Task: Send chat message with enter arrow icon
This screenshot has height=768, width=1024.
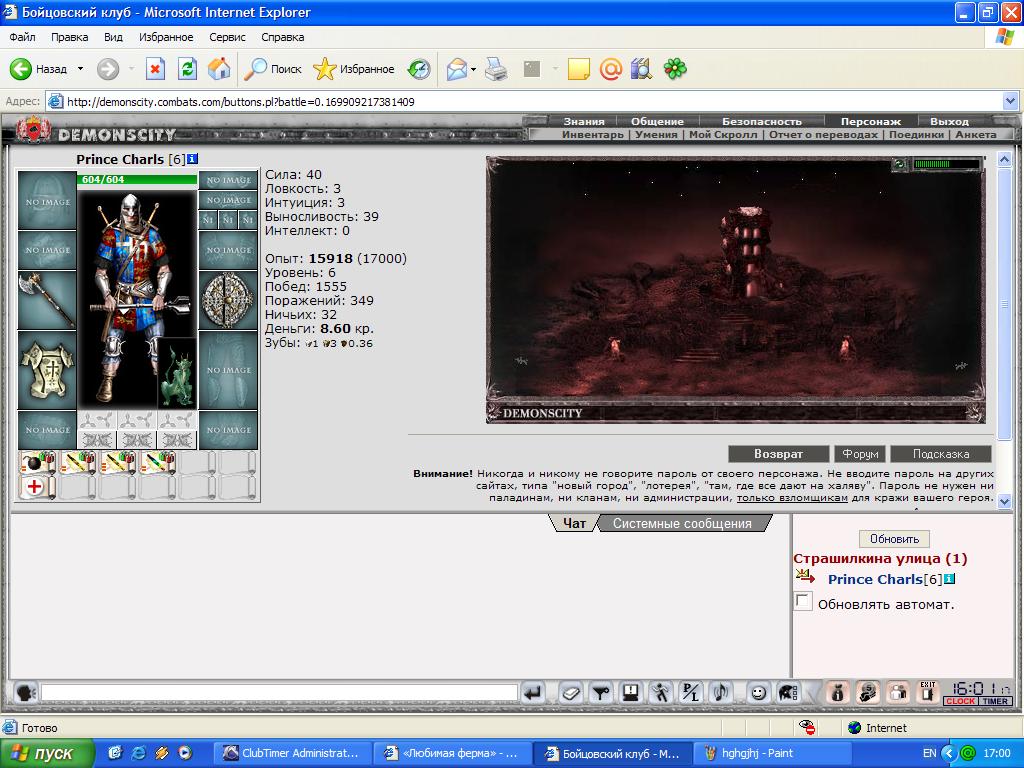Action: click(534, 692)
